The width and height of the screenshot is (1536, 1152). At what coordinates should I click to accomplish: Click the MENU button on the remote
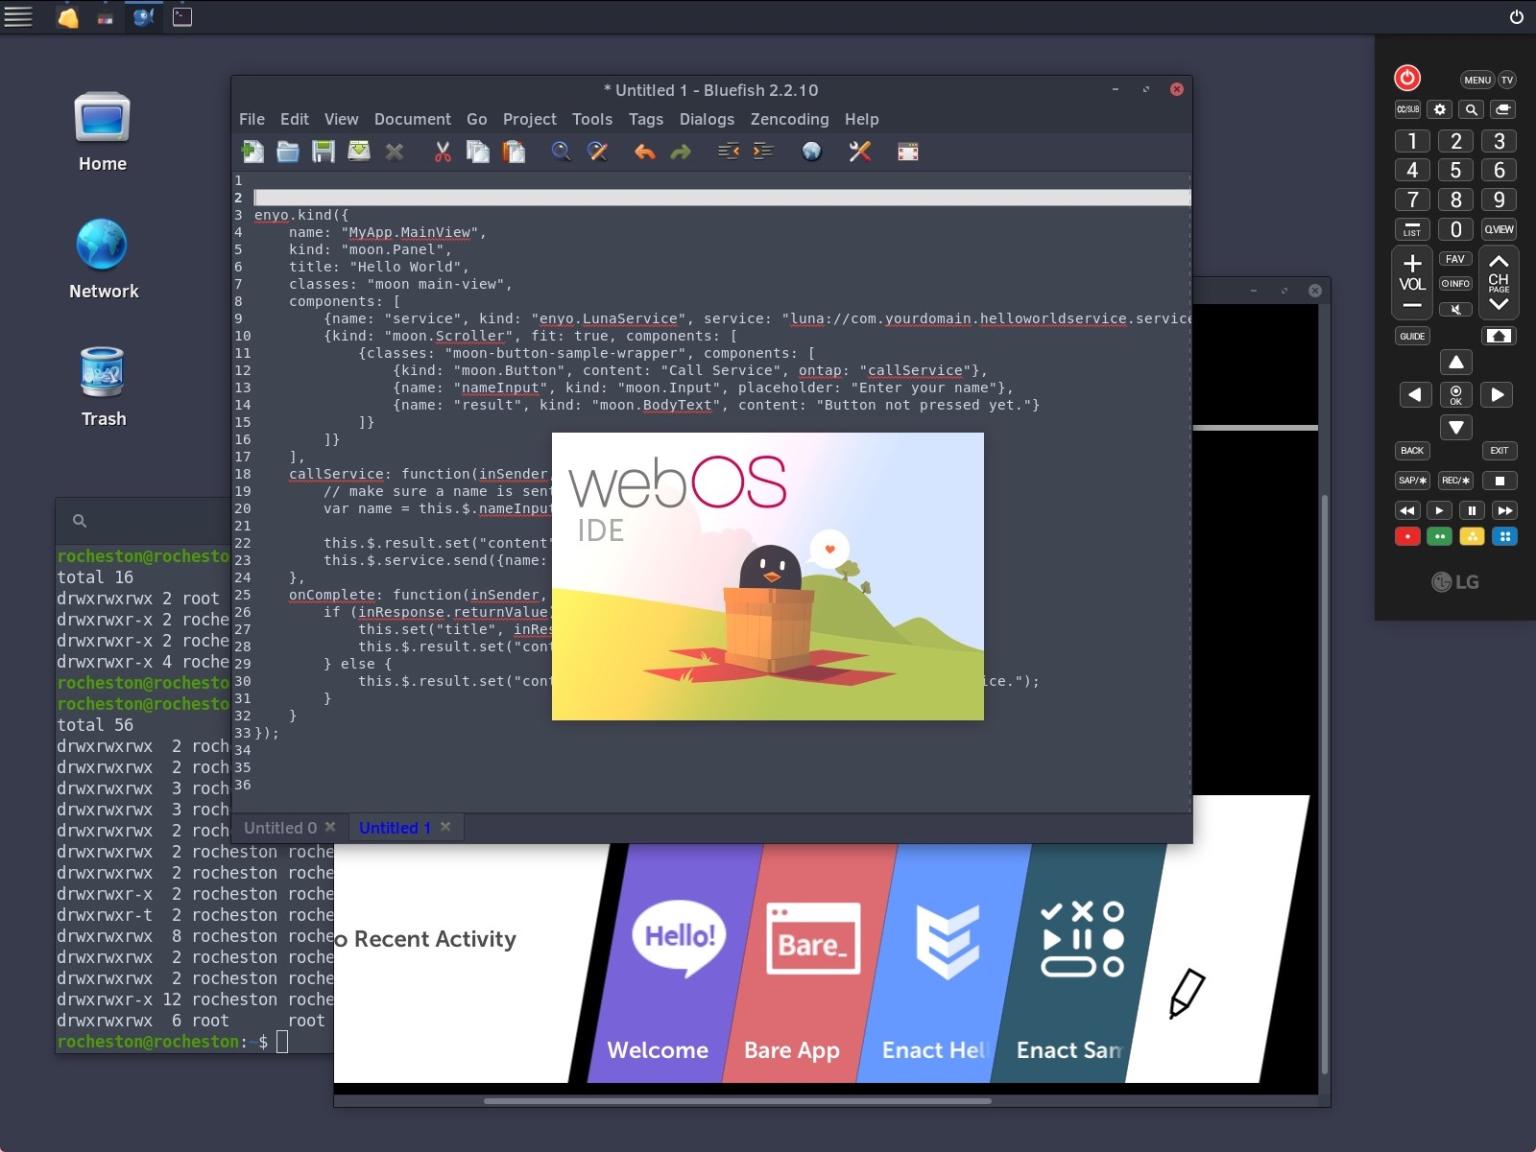[1477, 80]
